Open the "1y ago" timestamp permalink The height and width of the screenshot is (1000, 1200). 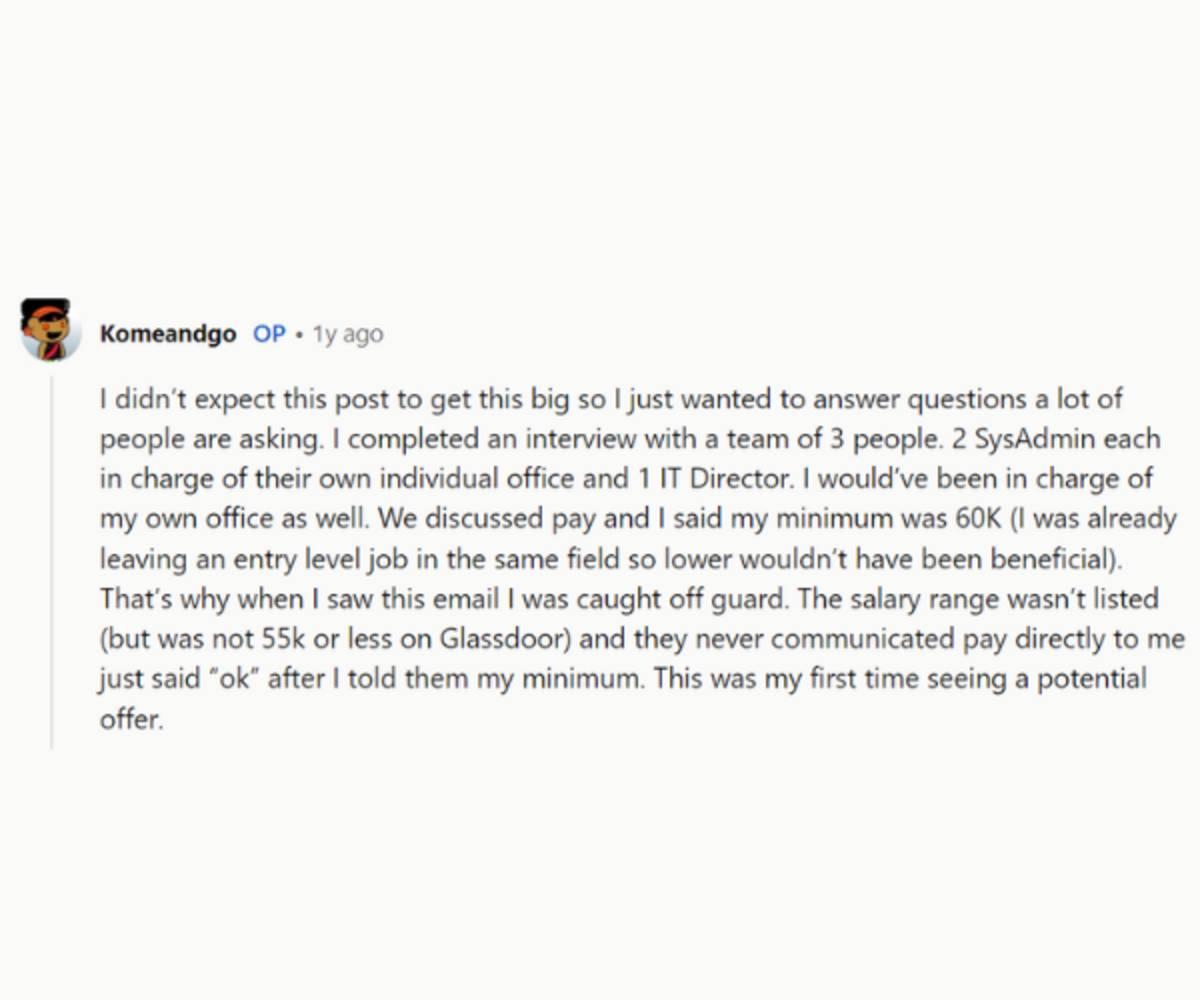coord(347,334)
